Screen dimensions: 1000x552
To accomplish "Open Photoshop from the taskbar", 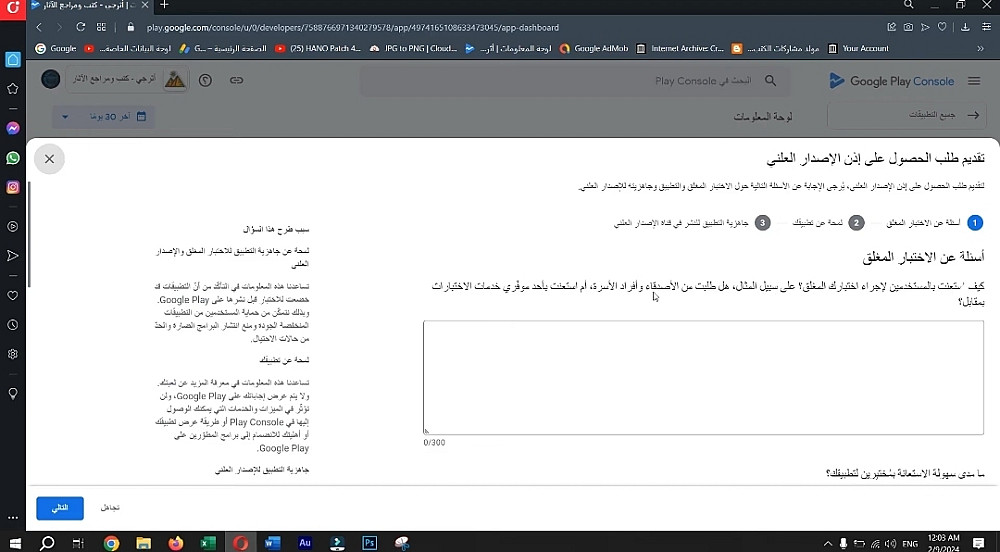I will pyautogui.click(x=369, y=543).
